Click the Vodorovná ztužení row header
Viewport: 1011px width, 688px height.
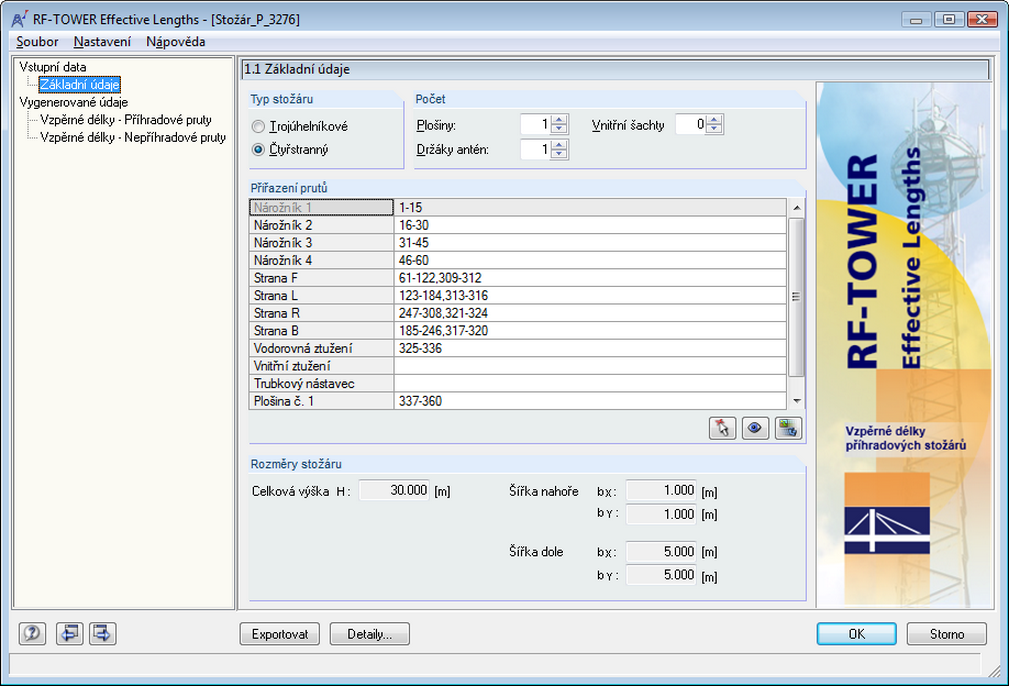click(x=321, y=348)
